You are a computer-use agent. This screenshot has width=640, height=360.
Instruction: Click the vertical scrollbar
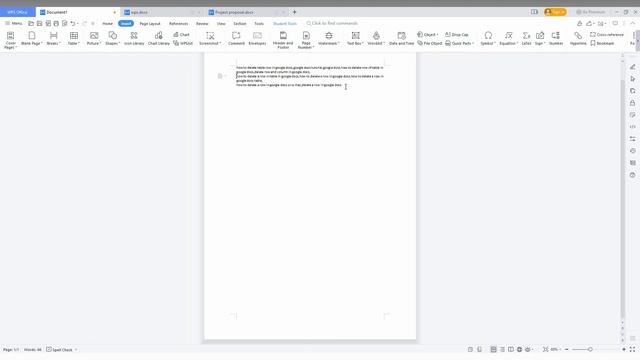click(622, 199)
